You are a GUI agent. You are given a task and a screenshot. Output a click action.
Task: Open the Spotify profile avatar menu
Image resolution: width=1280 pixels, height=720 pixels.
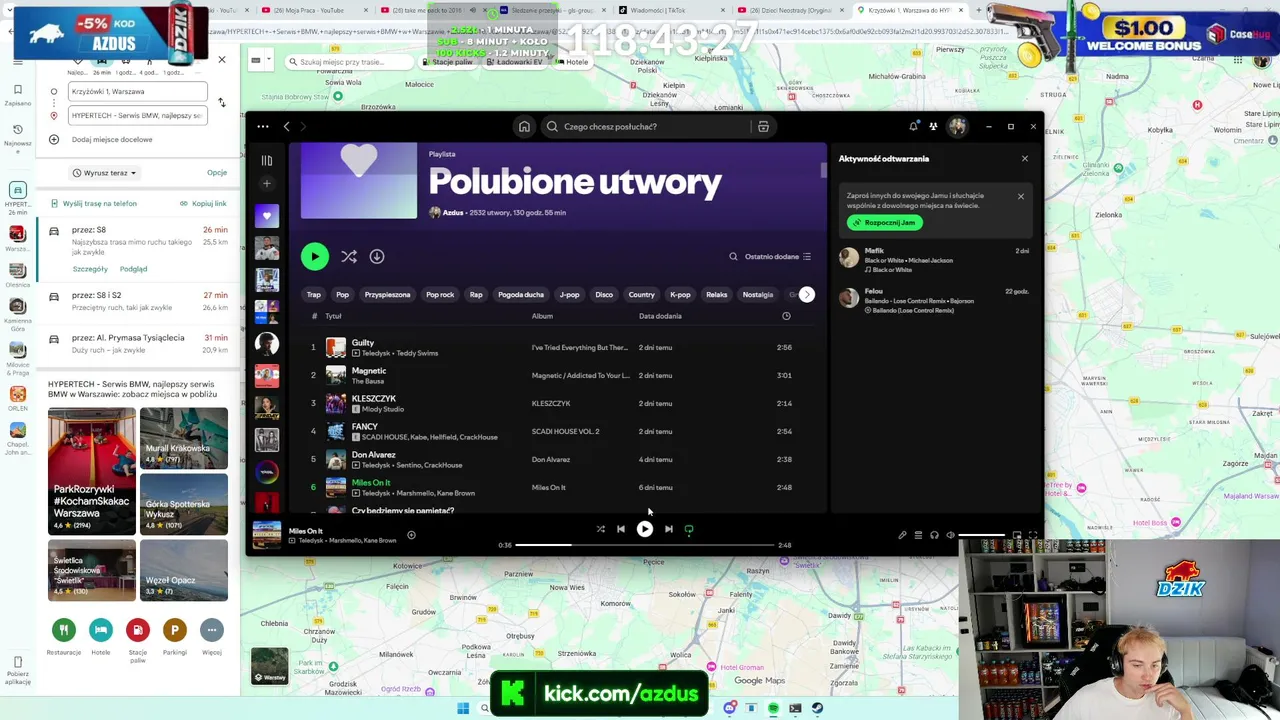click(x=957, y=126)
